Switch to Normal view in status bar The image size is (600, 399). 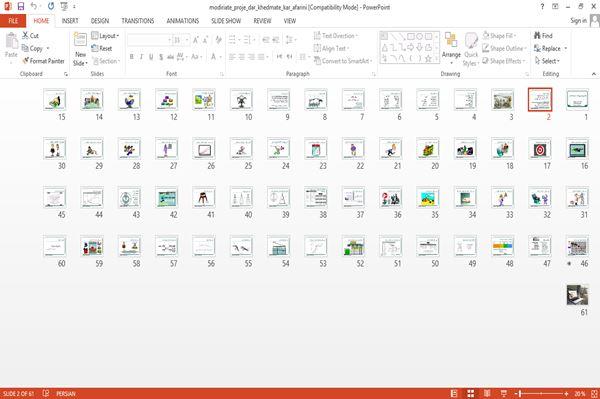point(454,393)
